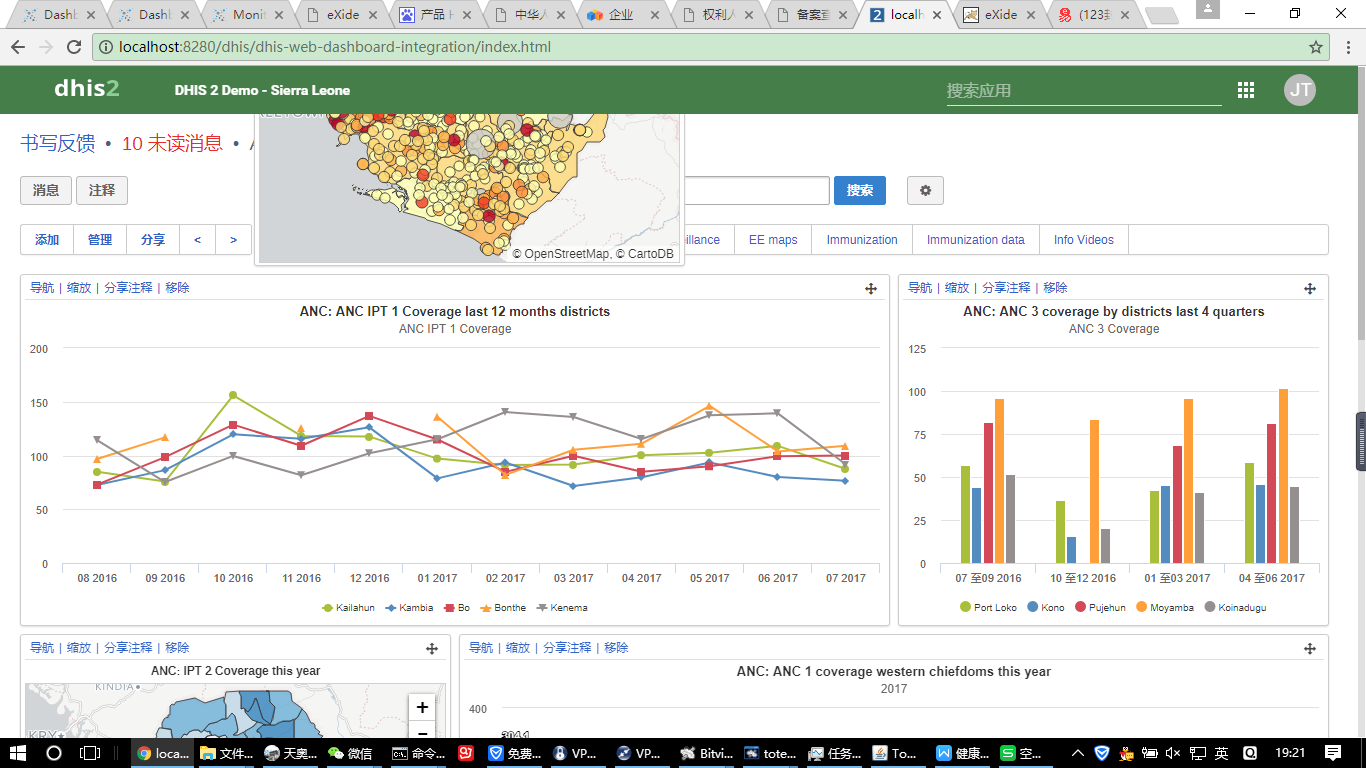This screenshot has height=768, width=1366.
Task: Click the 搜索应用 search apps field
Action: [x=1083, y=90]
